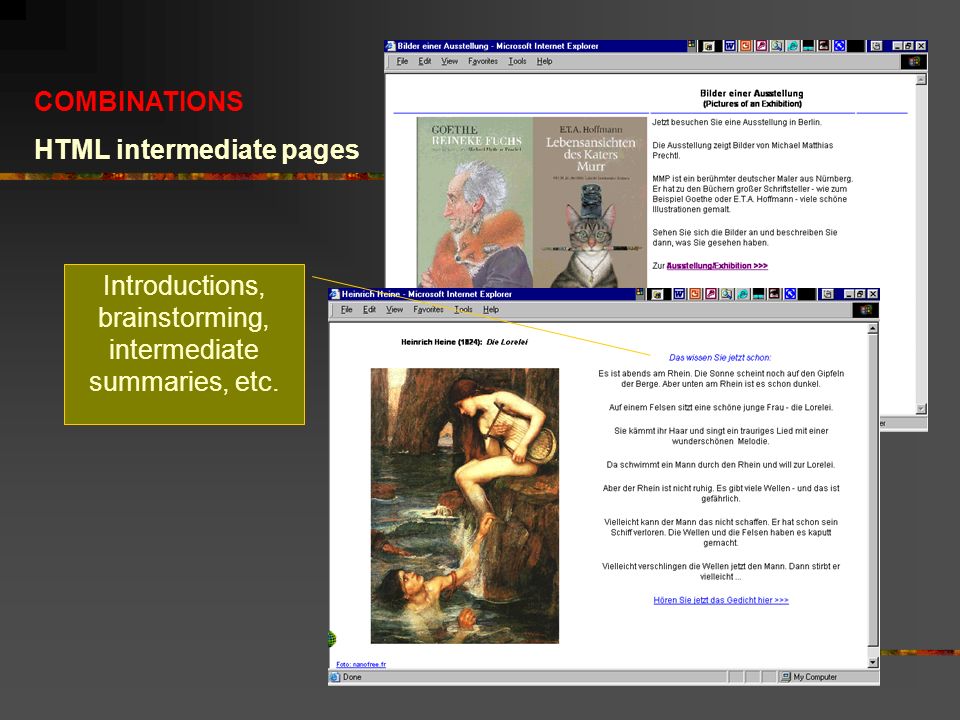Open Edit menu in Heinrich Heine window
Screen dimensions: 960x720
(x=369, y=310)
